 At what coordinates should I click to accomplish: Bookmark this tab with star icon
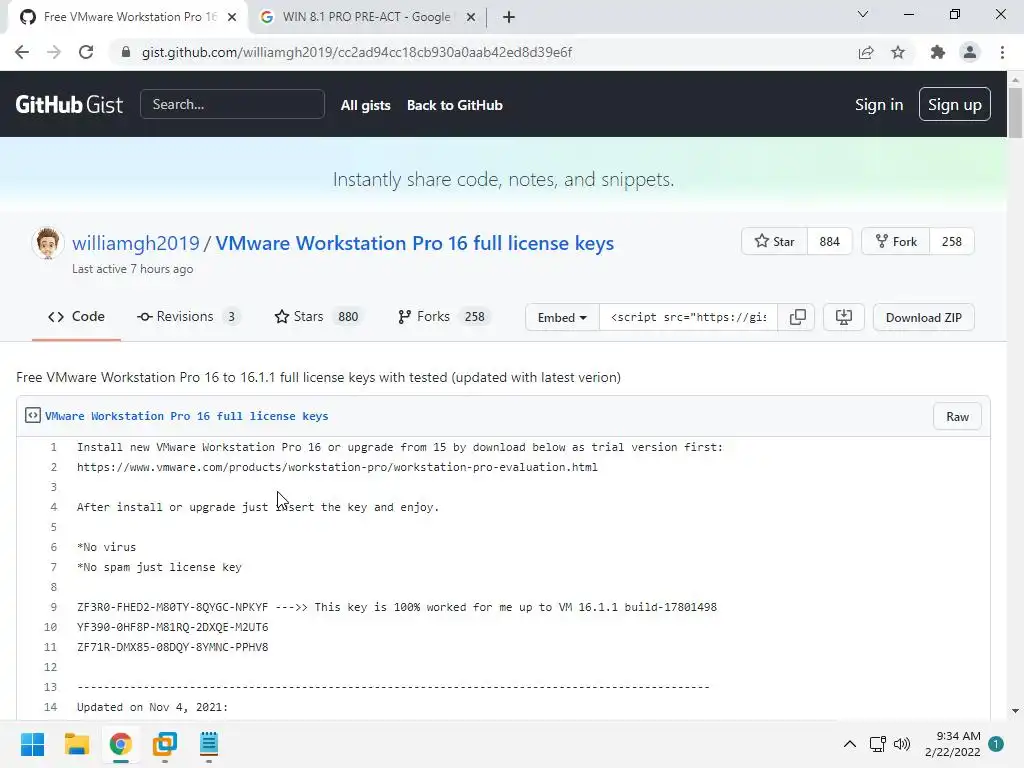click(898, 52)
